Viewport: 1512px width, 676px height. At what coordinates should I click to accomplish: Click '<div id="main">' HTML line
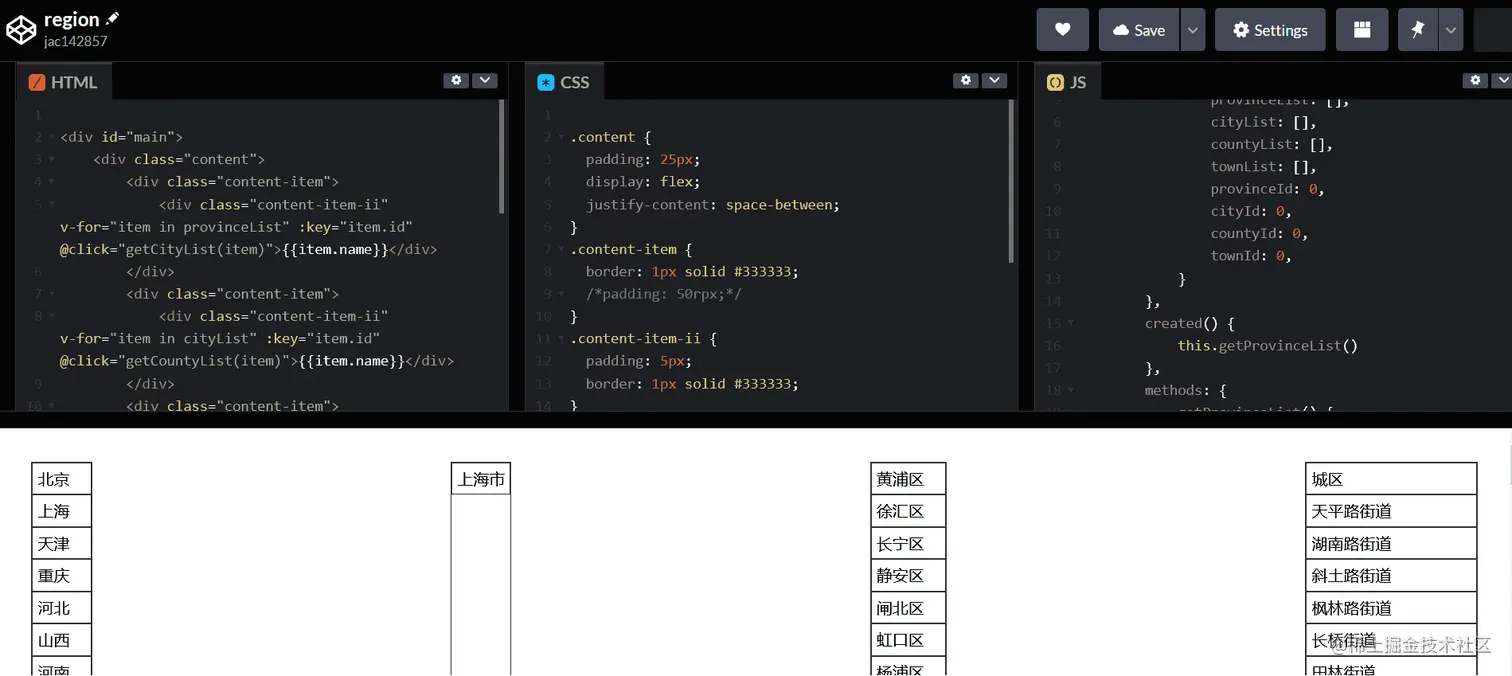pyautogui.click(x=121, y=137)
